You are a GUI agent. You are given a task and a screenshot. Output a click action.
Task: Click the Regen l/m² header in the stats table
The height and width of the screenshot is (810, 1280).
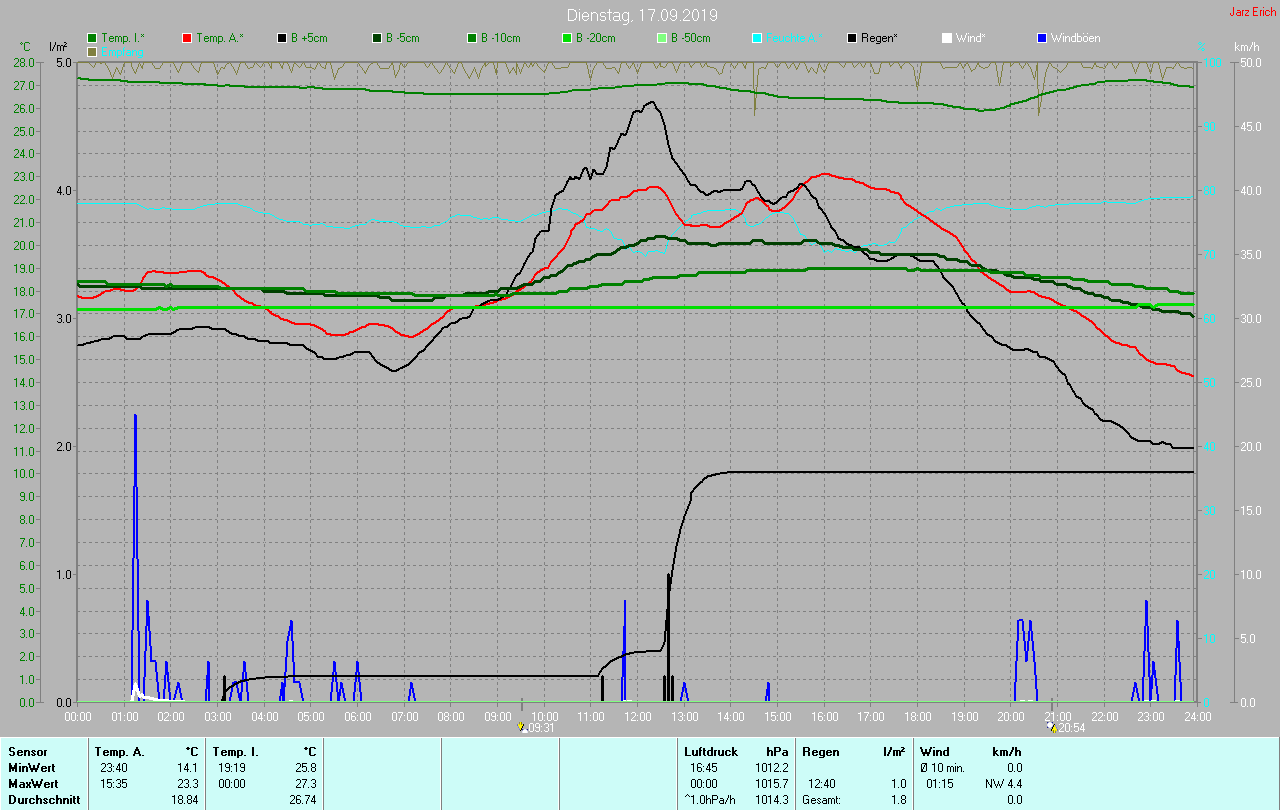click(x=854, y=751)
